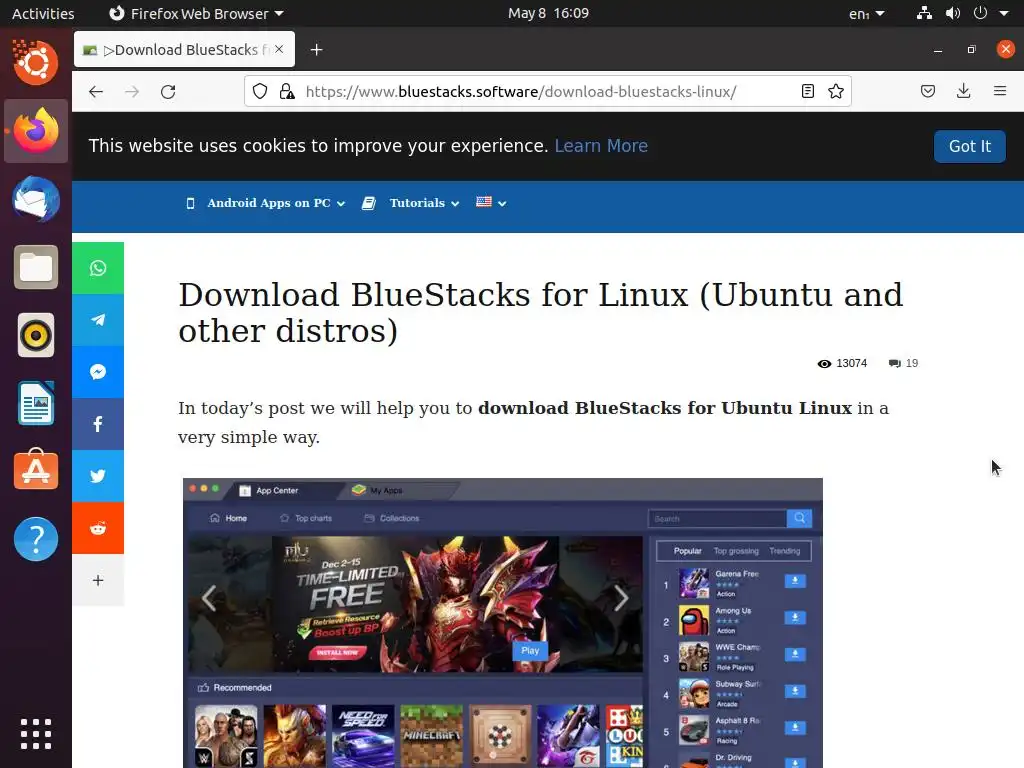The width and height of the screenshot is (1024, 768).
Task: Bookmark this page with the star
Action: pos(836,91)
